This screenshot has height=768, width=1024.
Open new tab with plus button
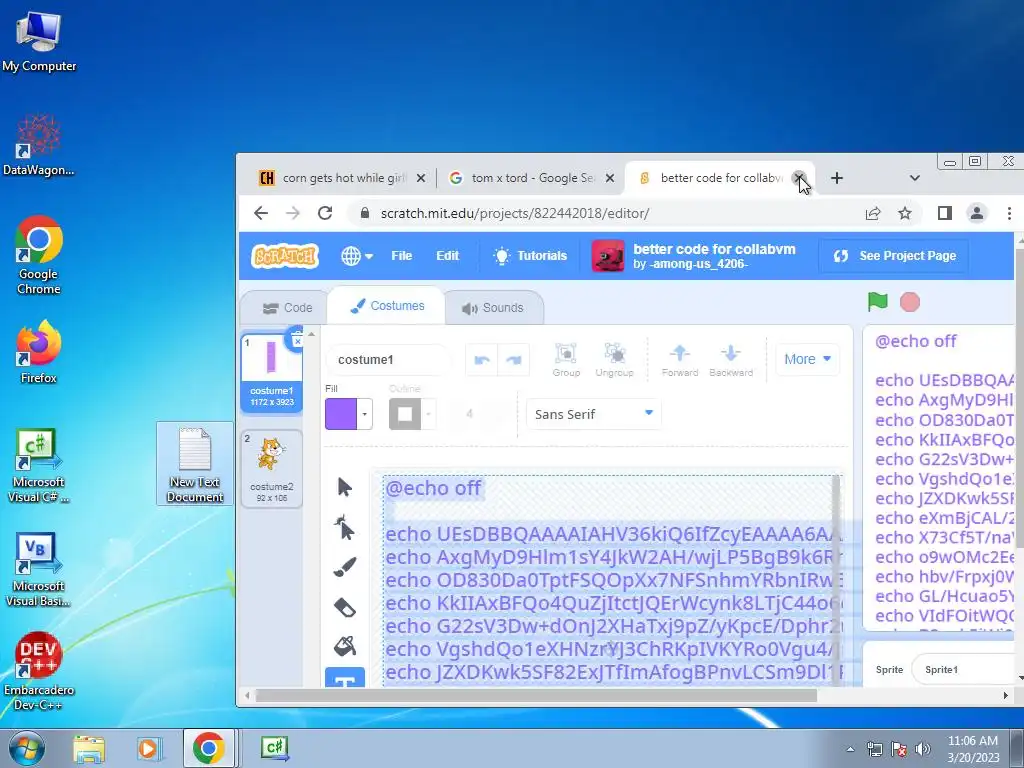(837, 178)
